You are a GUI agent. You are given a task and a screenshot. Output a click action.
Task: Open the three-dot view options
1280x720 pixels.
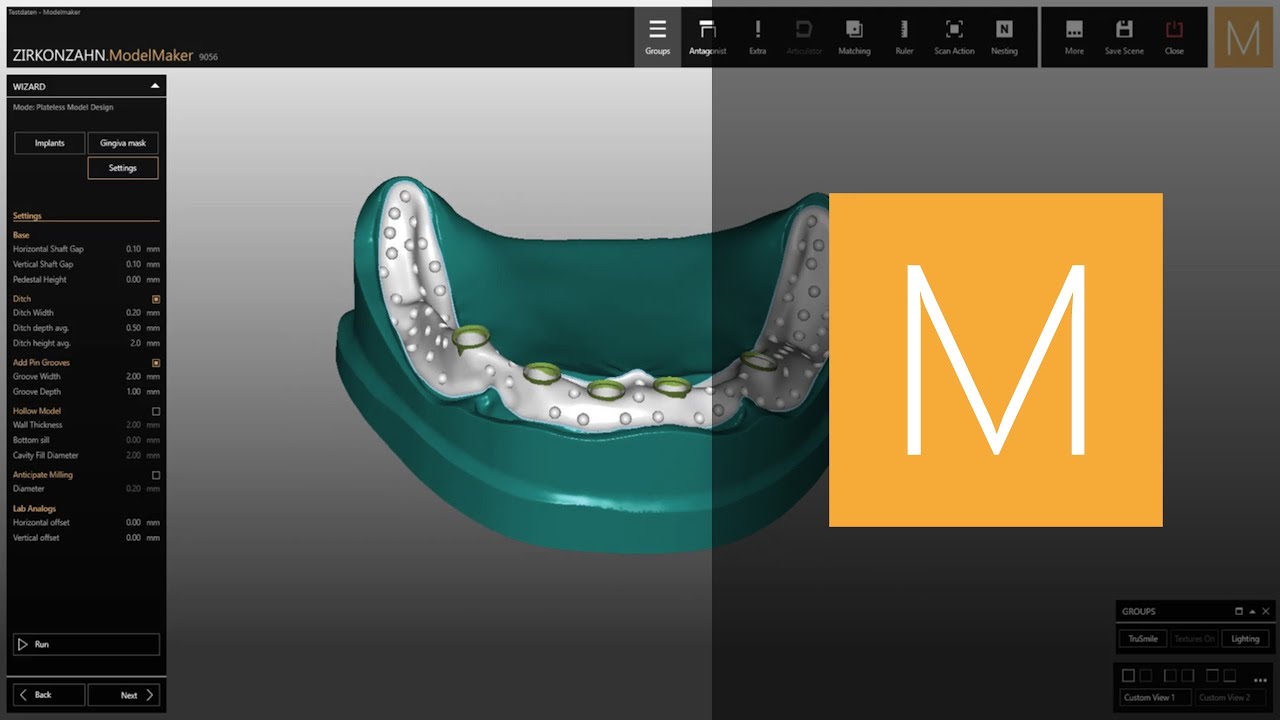click(x=1260, y=680)
